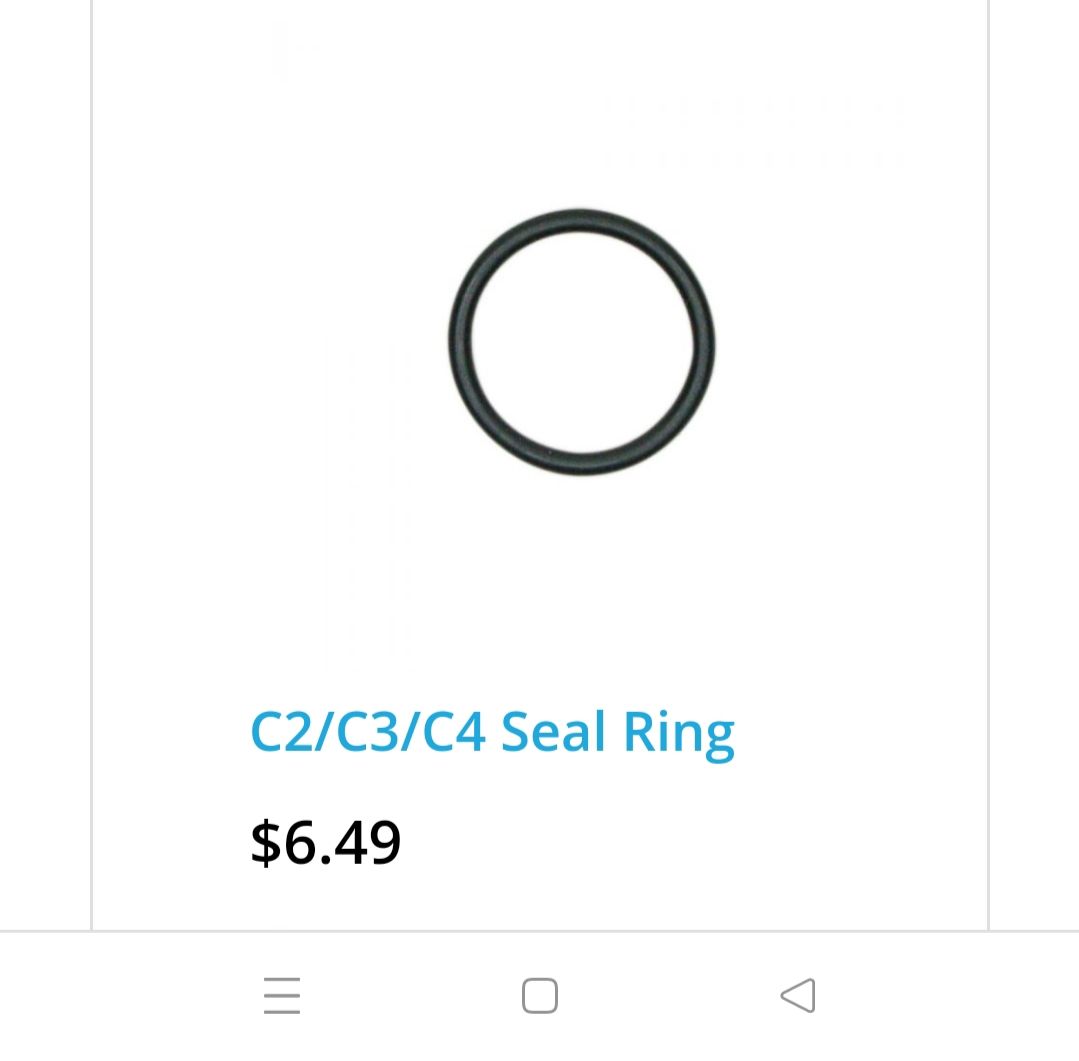Click the "C2/C3/C4" part of the title

pyautogui.click(x=367, y=732)
